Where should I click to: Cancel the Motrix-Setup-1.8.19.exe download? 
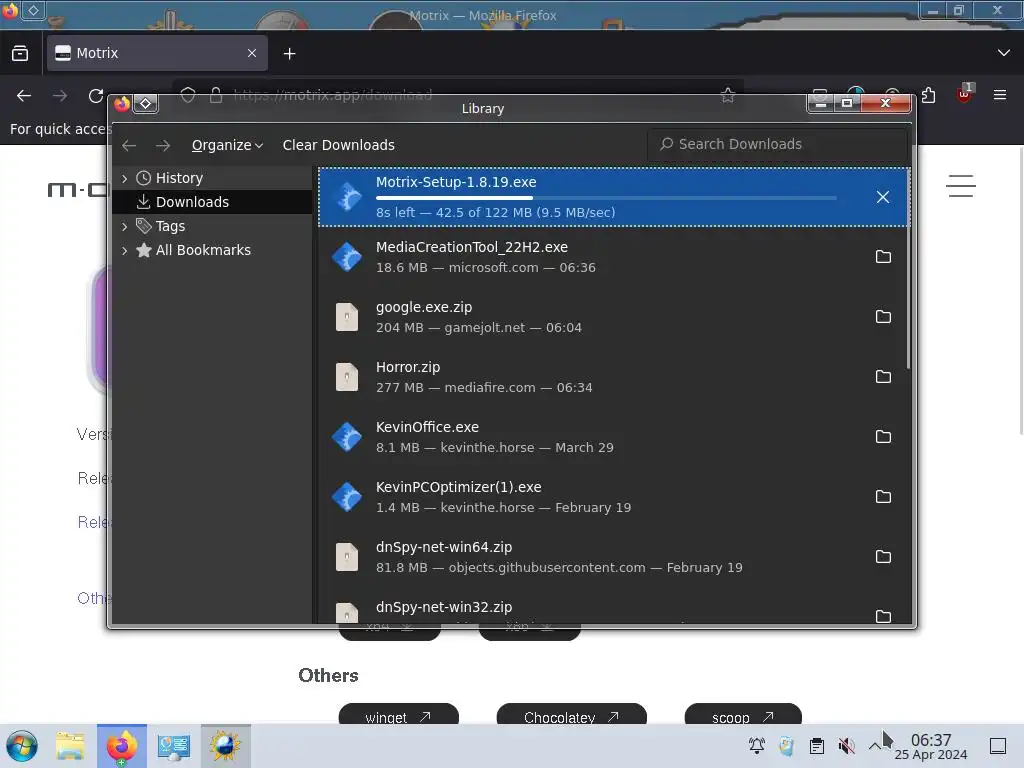tap(882, 197)
